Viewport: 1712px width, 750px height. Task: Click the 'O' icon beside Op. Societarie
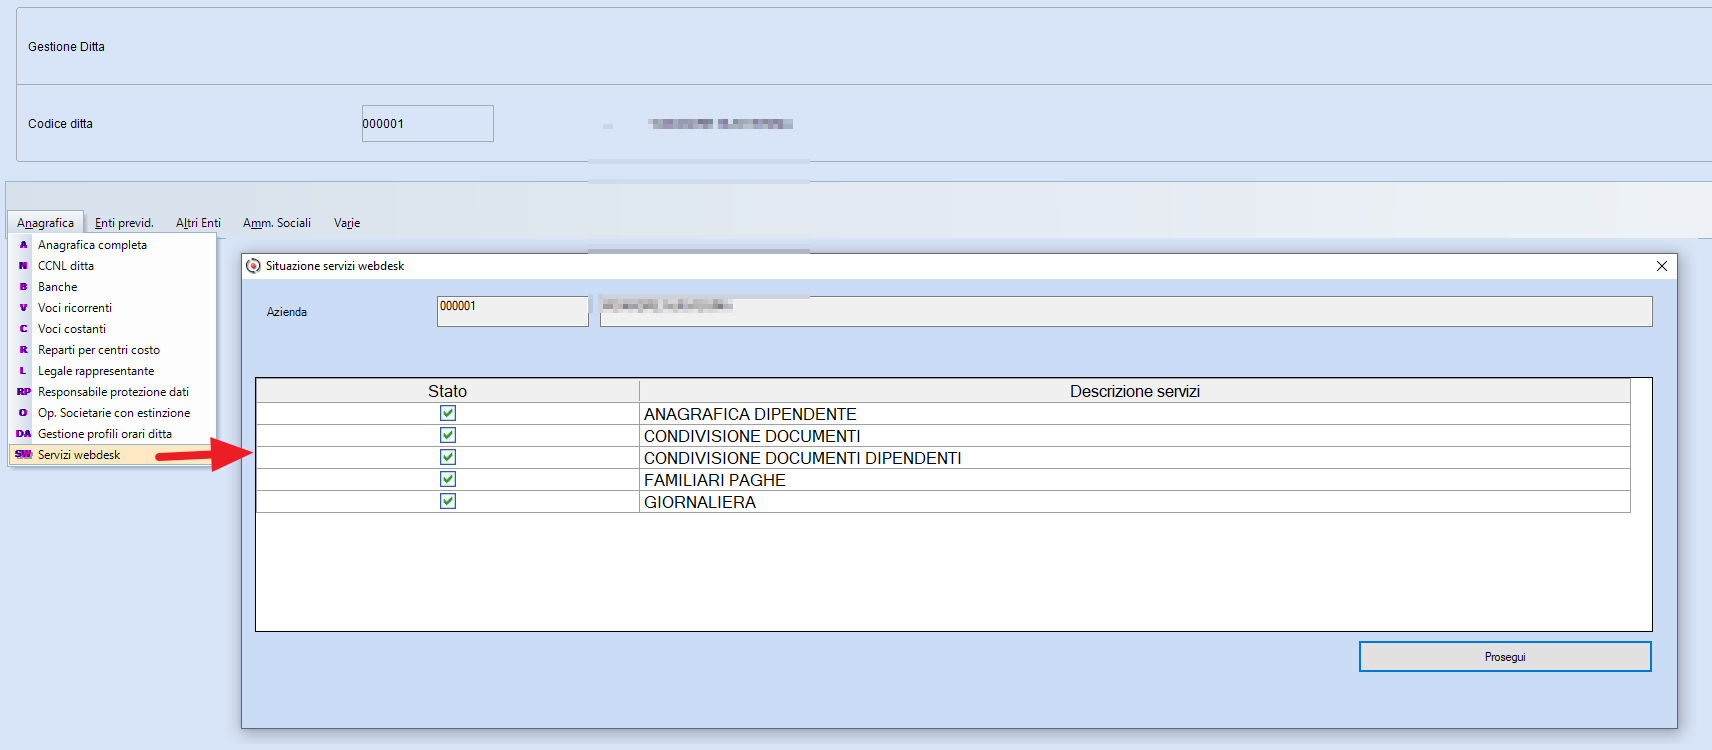point(23,413)
